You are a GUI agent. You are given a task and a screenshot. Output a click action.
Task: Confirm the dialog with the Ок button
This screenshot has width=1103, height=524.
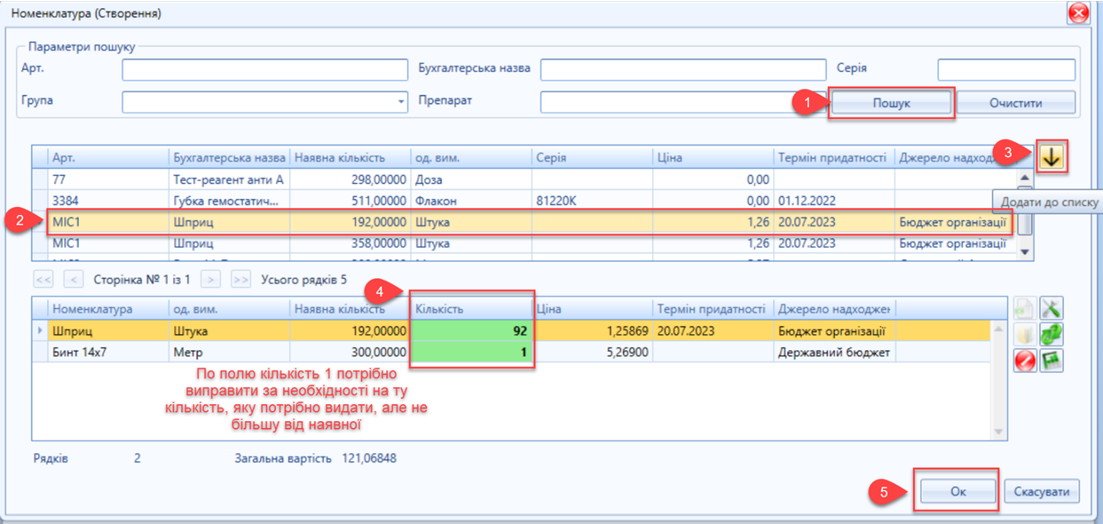957,492
